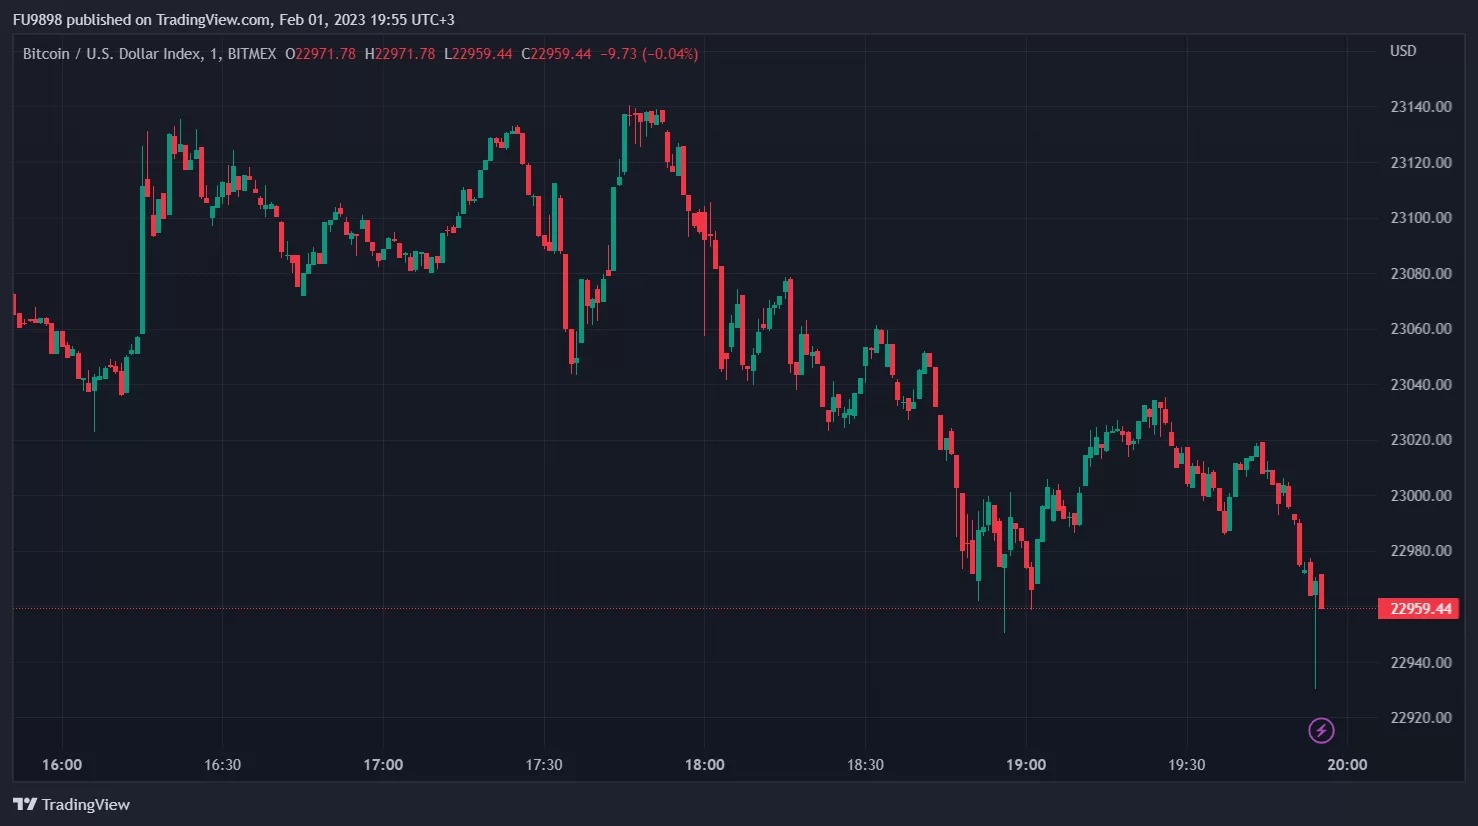The image size is (1478, 826).
Task: Click the 18:00 time axis label
Action: (704, 765)
